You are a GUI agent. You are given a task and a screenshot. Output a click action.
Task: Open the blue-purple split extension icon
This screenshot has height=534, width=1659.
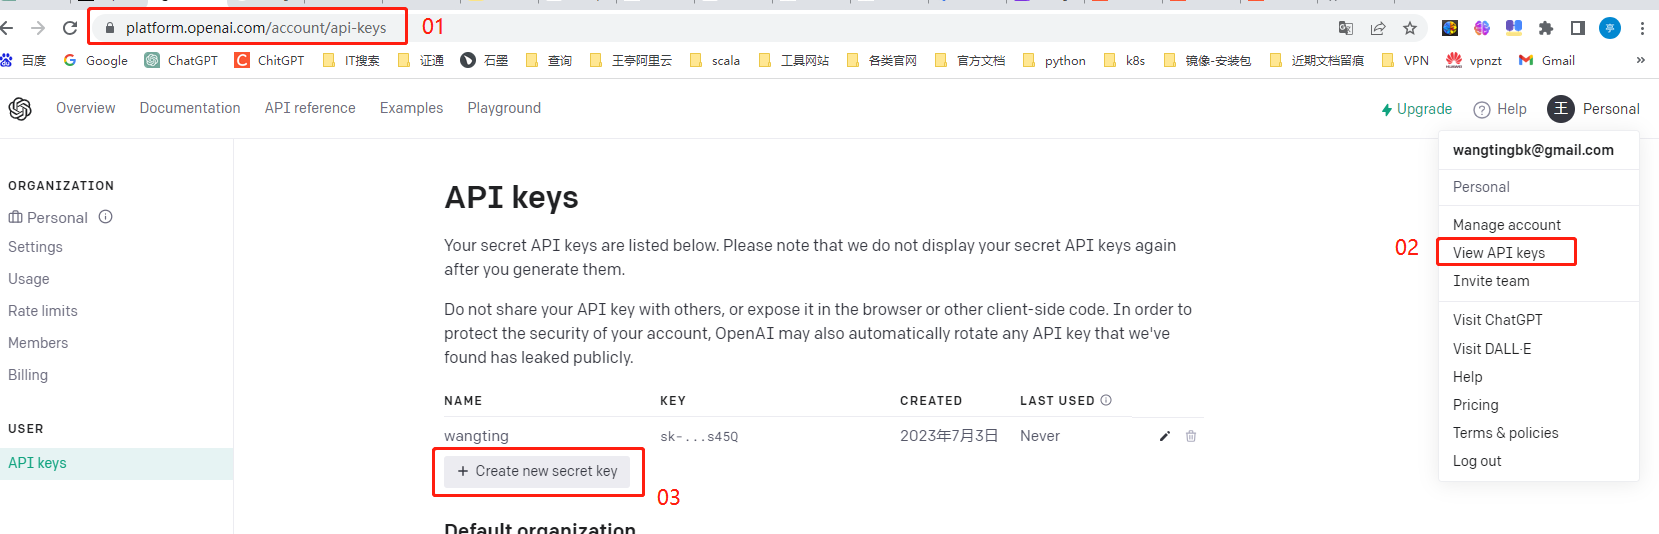(1514, 28)
